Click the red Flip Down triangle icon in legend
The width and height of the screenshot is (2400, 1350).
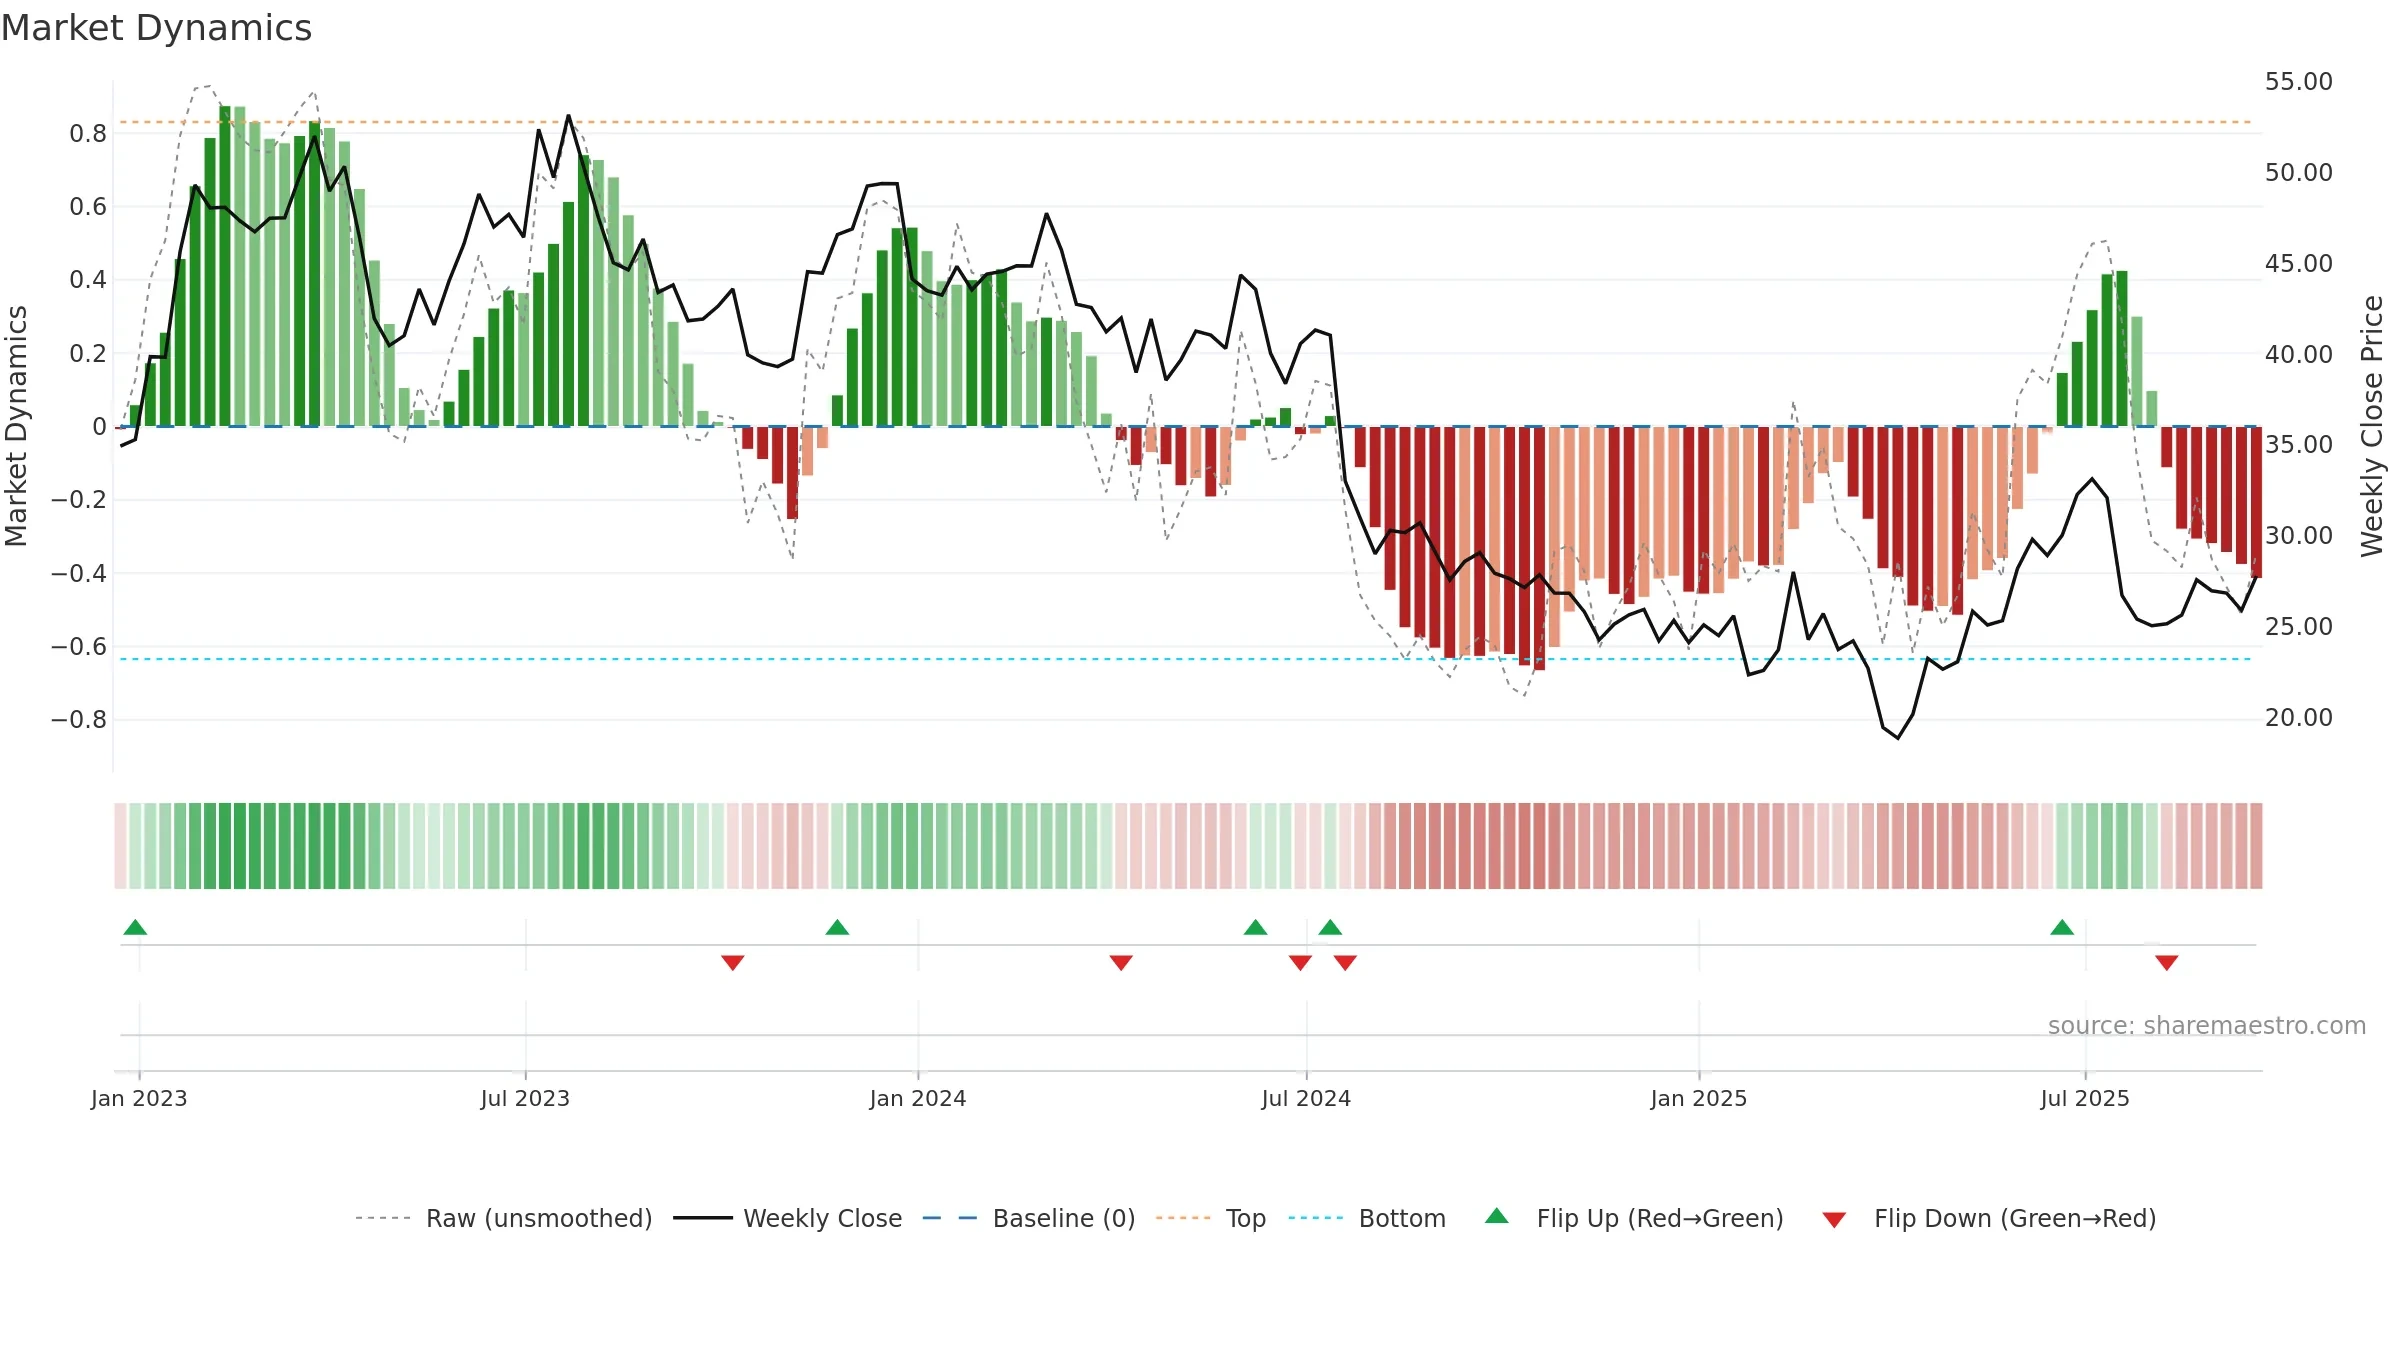1834,1220
